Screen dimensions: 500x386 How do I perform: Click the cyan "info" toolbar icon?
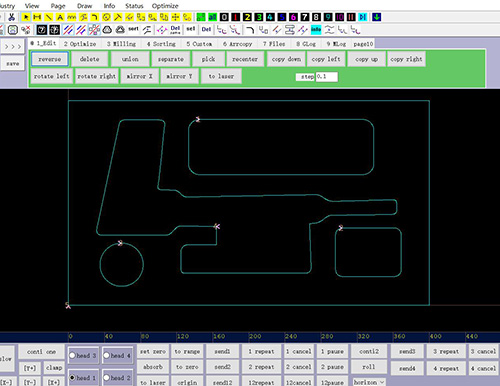[x=316, y=30]
